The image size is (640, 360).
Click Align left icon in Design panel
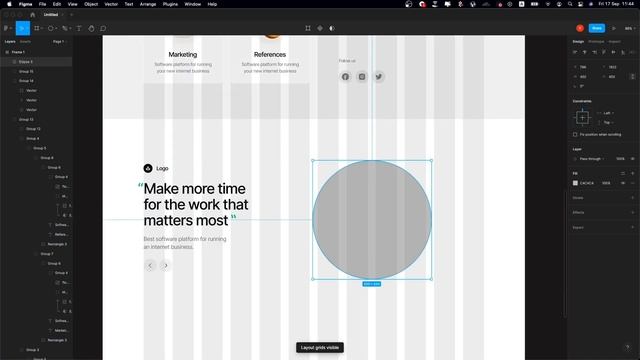click(x=575, y=52)
